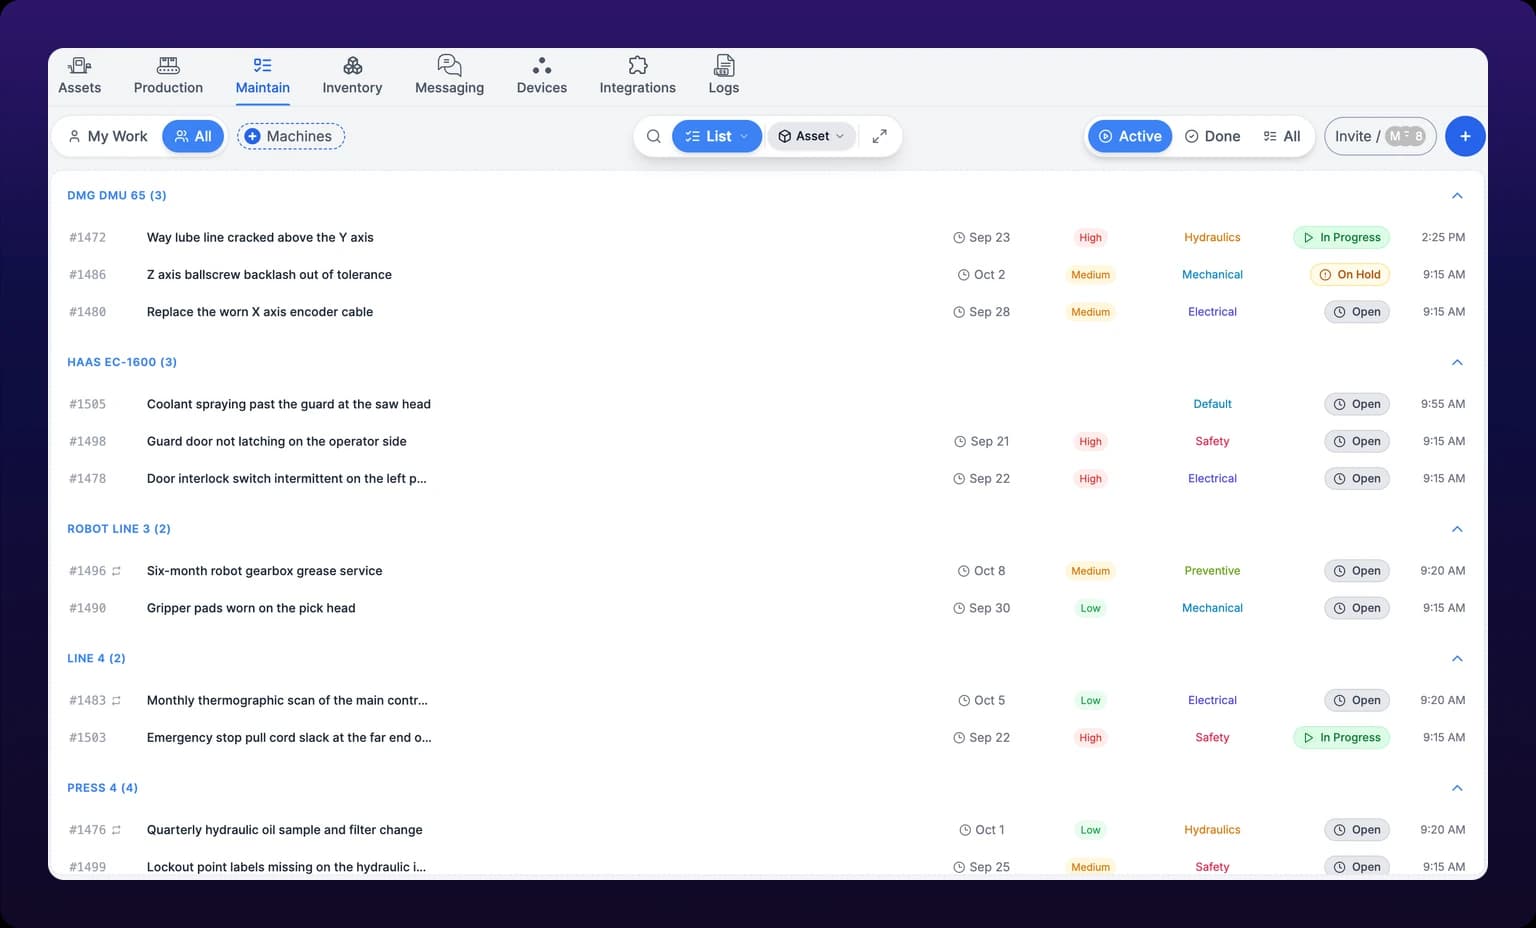
Task: Open the Logs section
Action: click(724, 76)
